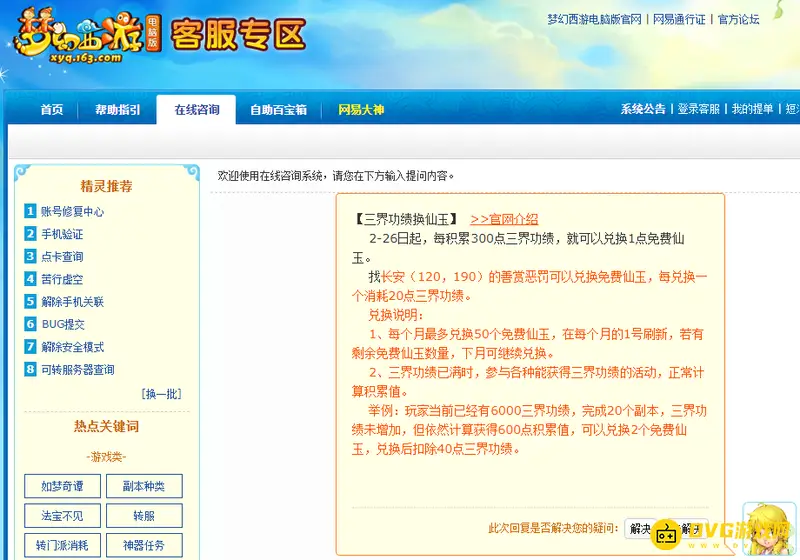
Task: Open 官方论坛 link in header
Action: [x=738, y=19]
